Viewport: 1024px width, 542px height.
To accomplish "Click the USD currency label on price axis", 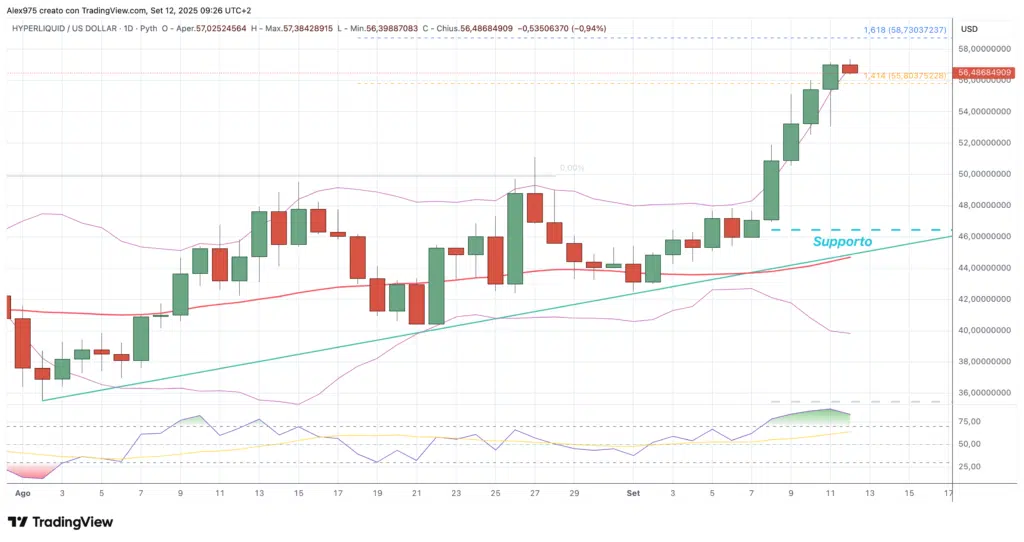I will (969, 29).
